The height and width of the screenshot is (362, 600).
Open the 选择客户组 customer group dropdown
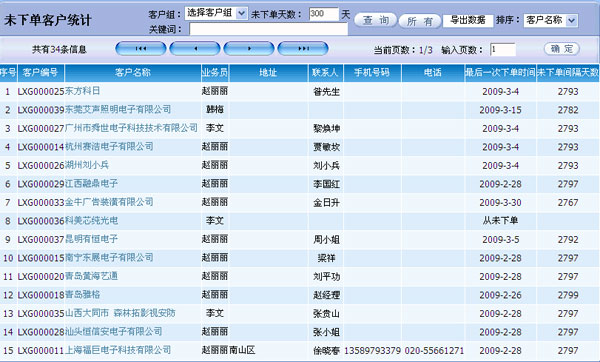[x=216, y=13]
